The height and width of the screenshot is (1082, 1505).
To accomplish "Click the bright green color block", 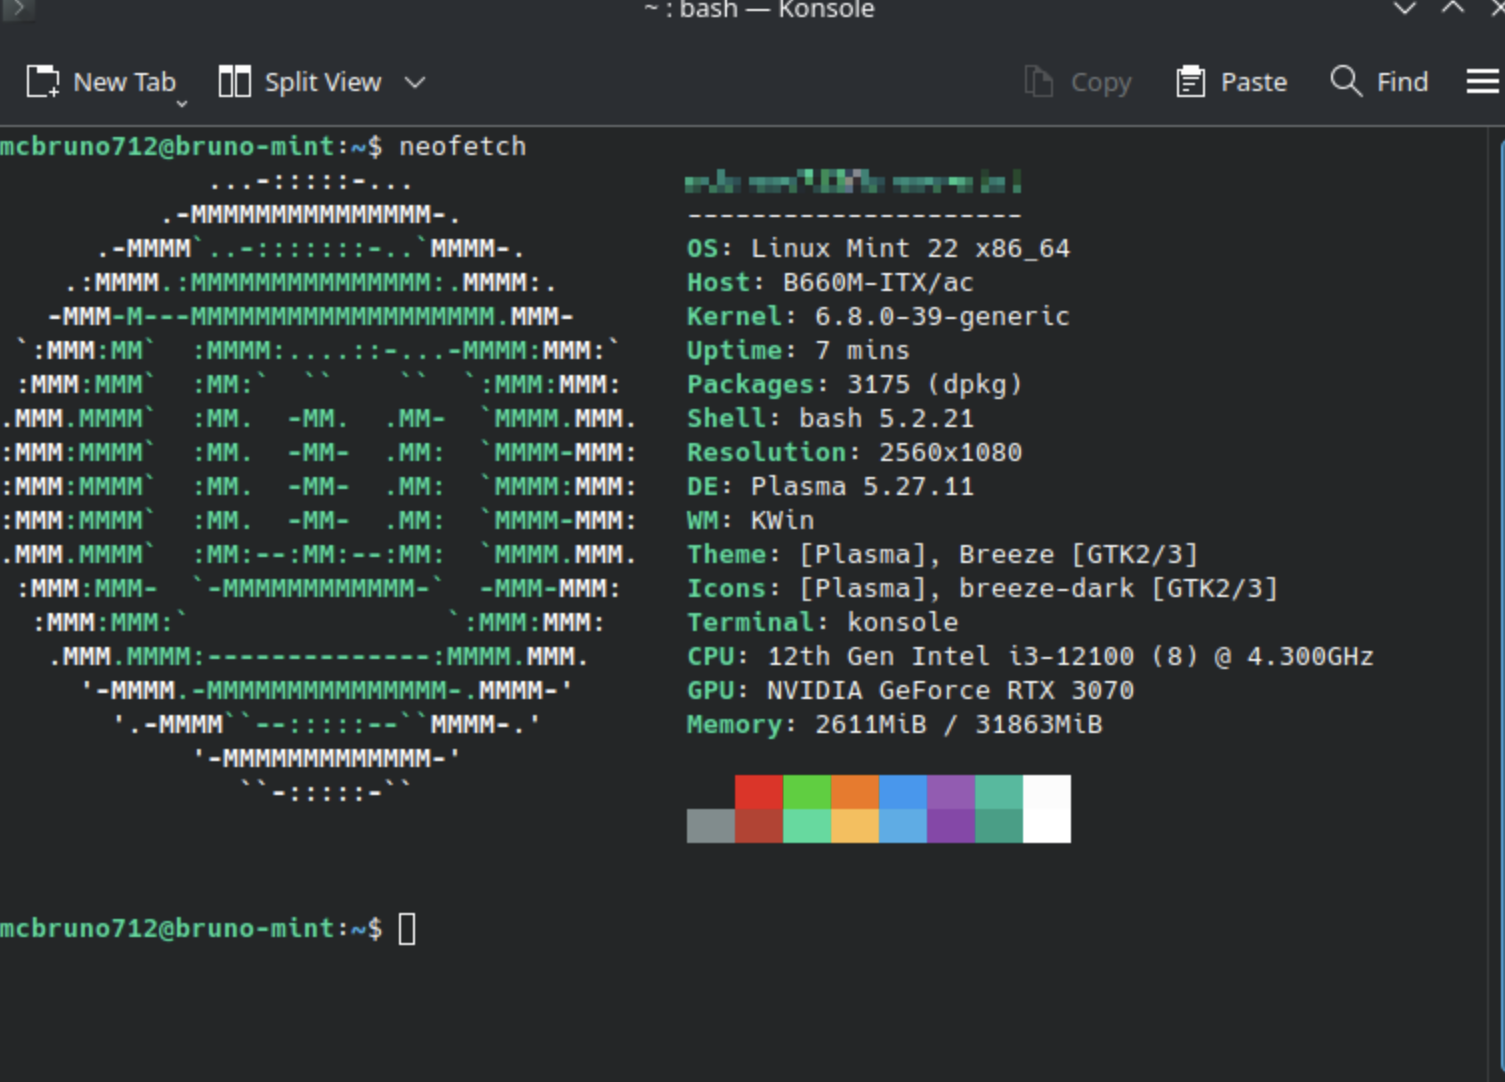I will (807, 792).
